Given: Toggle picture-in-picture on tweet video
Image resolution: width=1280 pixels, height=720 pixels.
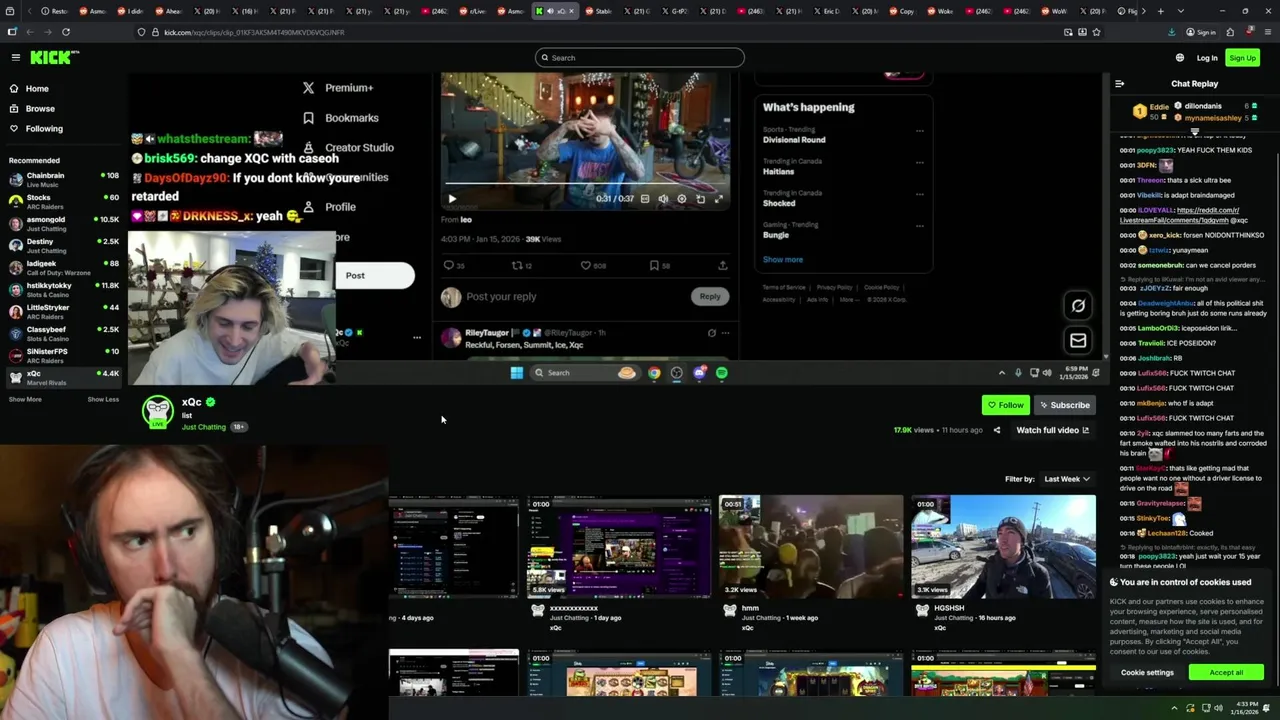Looking at the screenshot, I should [x=700, y=199].
